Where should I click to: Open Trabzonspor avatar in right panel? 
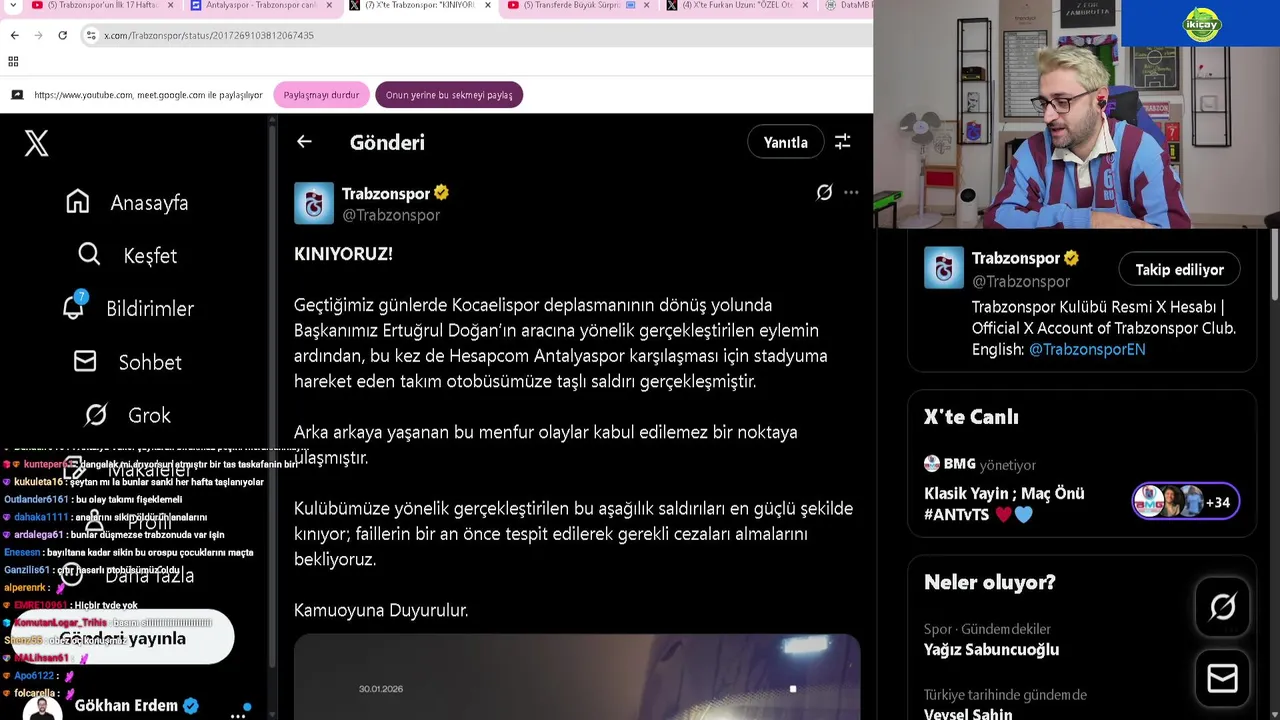click(x=943, y=268)
